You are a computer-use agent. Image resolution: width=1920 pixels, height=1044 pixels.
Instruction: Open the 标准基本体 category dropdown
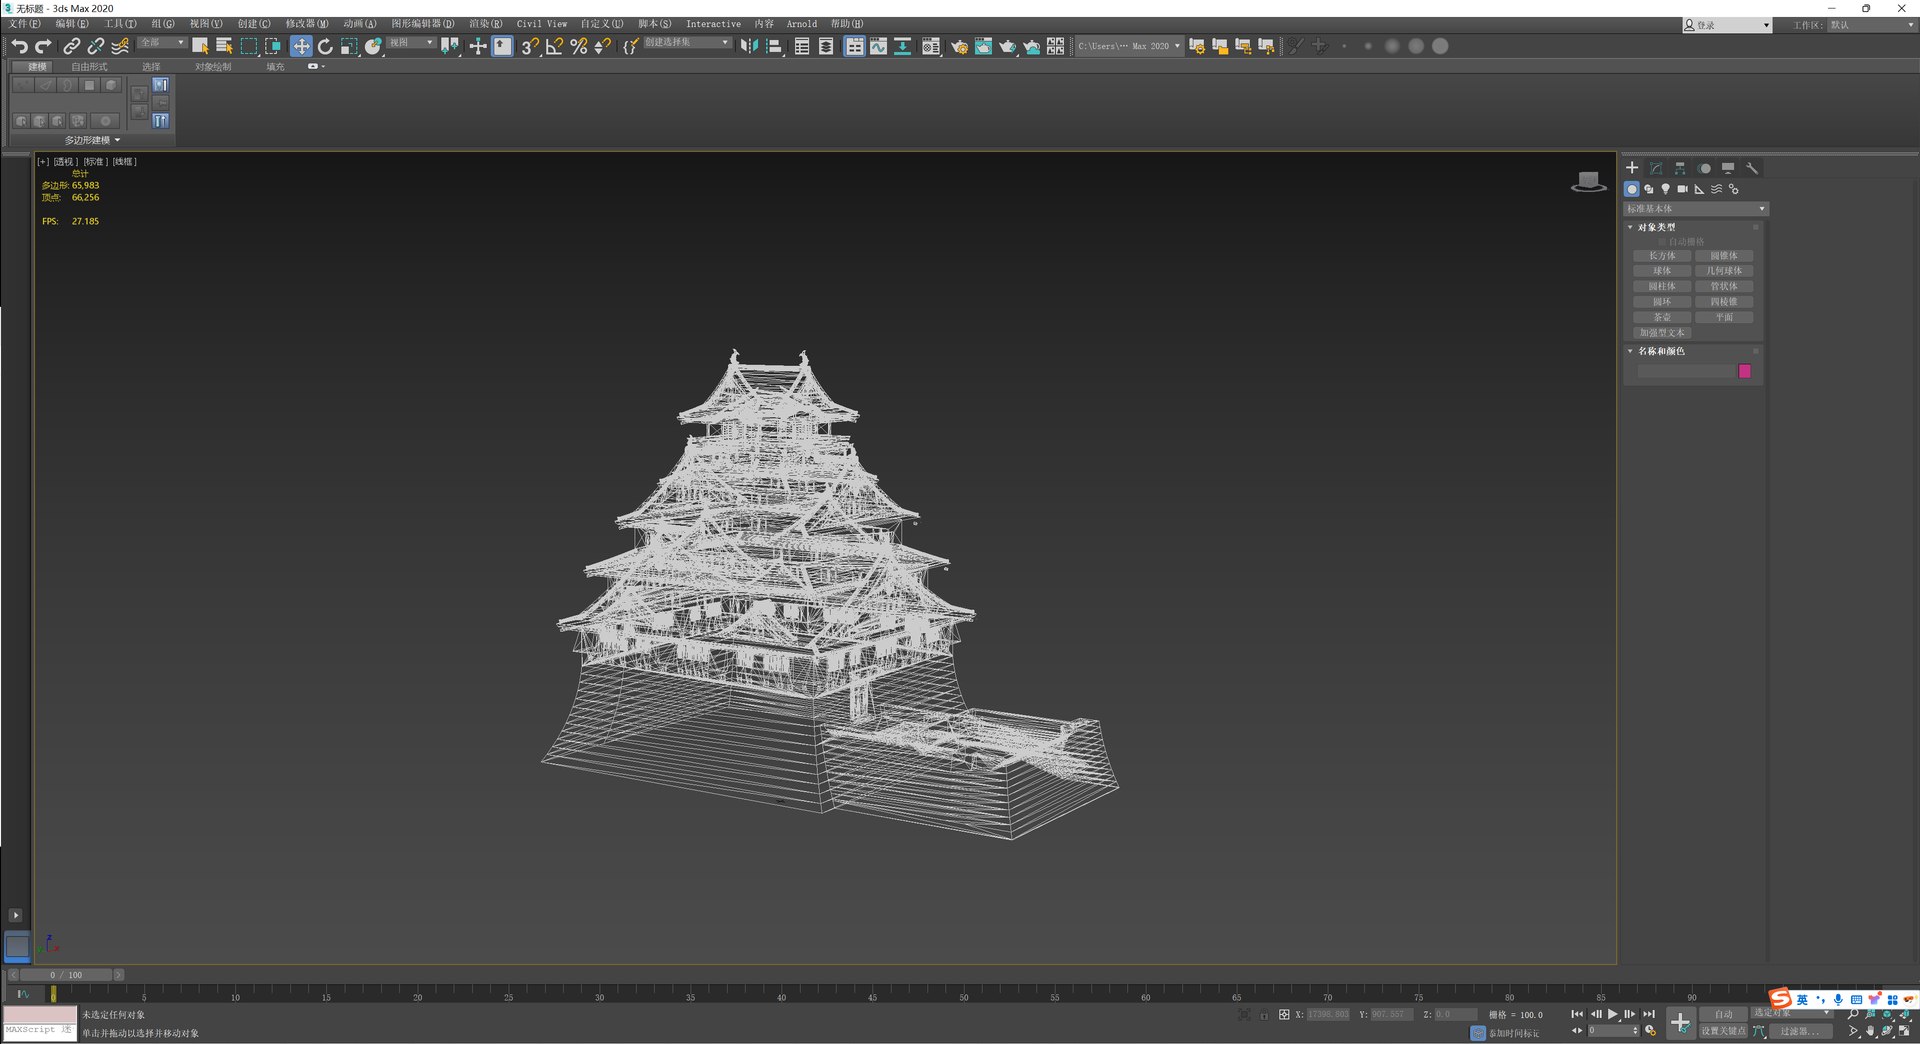(1696, 209)
